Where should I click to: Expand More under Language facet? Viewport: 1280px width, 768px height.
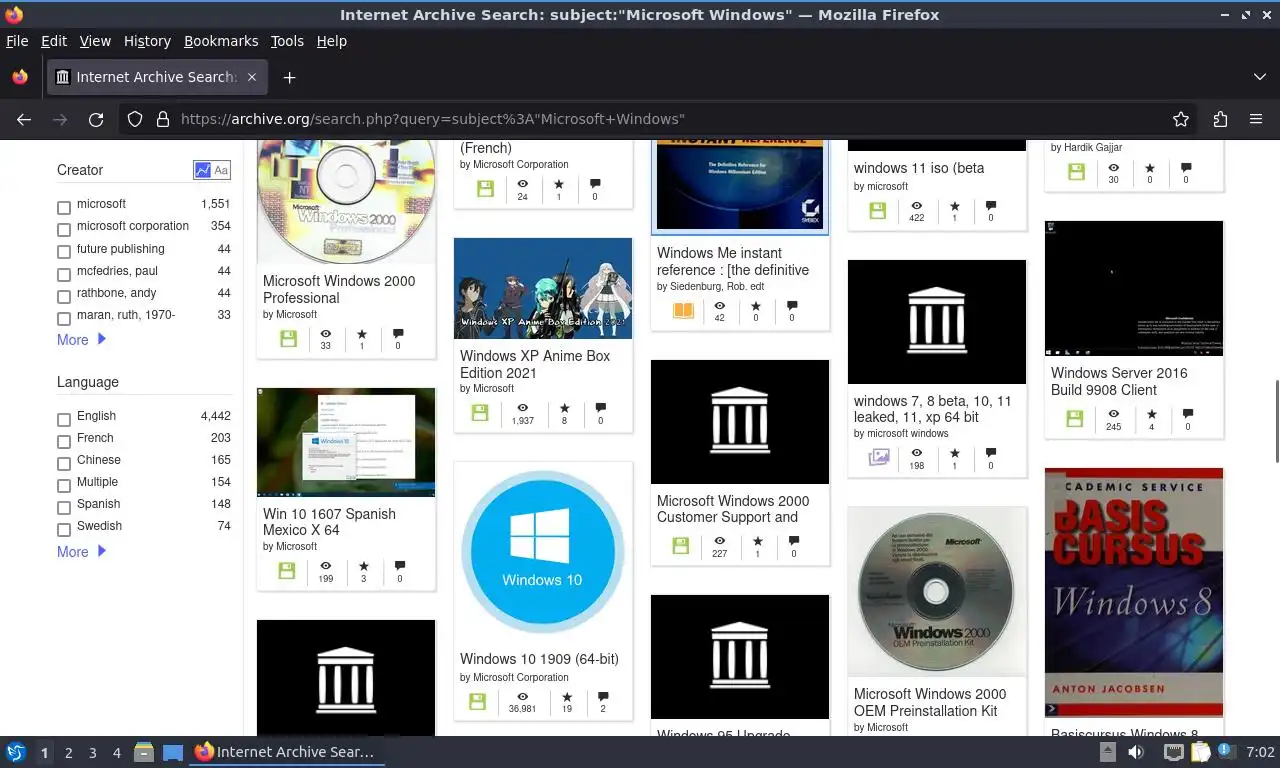tap(81, 552)
